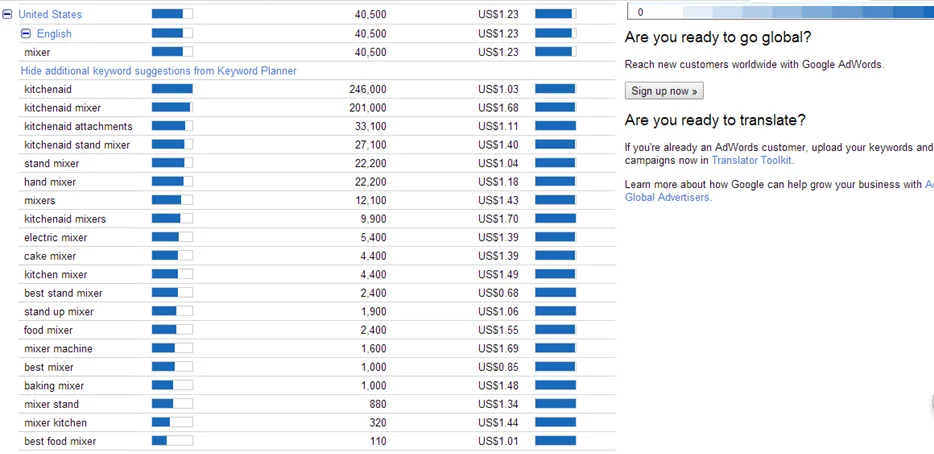Click the 320 search volume value
Image resolution: width=934 pixels, height=454 pixels.
point(378,422)
